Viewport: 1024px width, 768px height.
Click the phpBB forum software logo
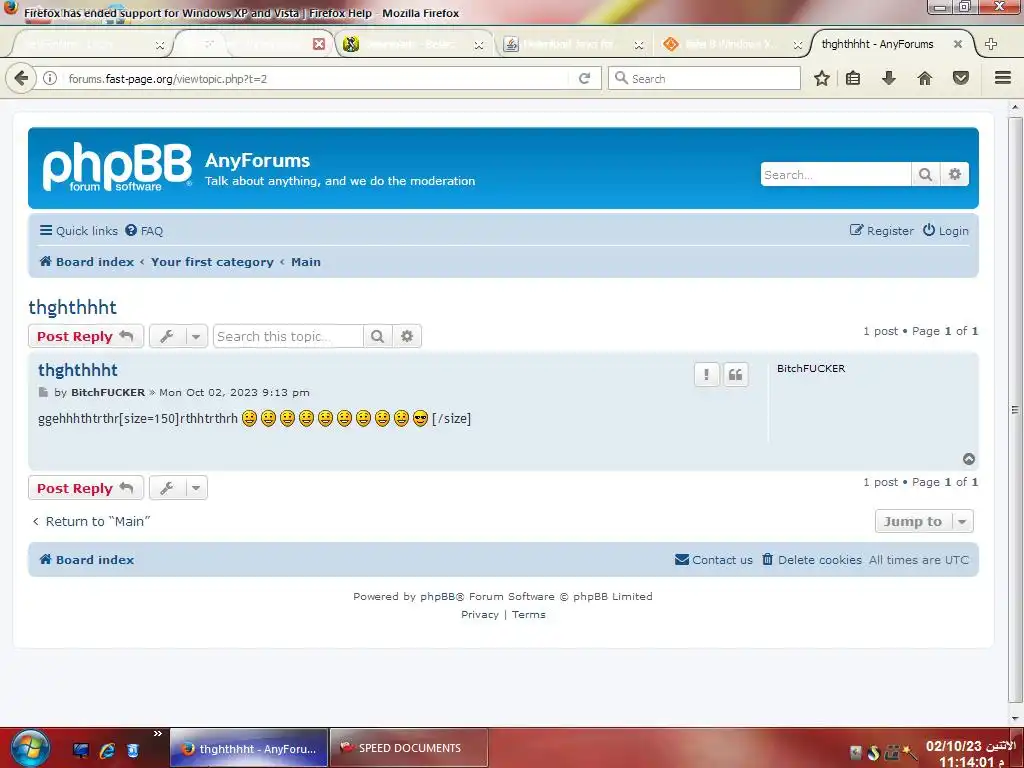pos(118,167)
